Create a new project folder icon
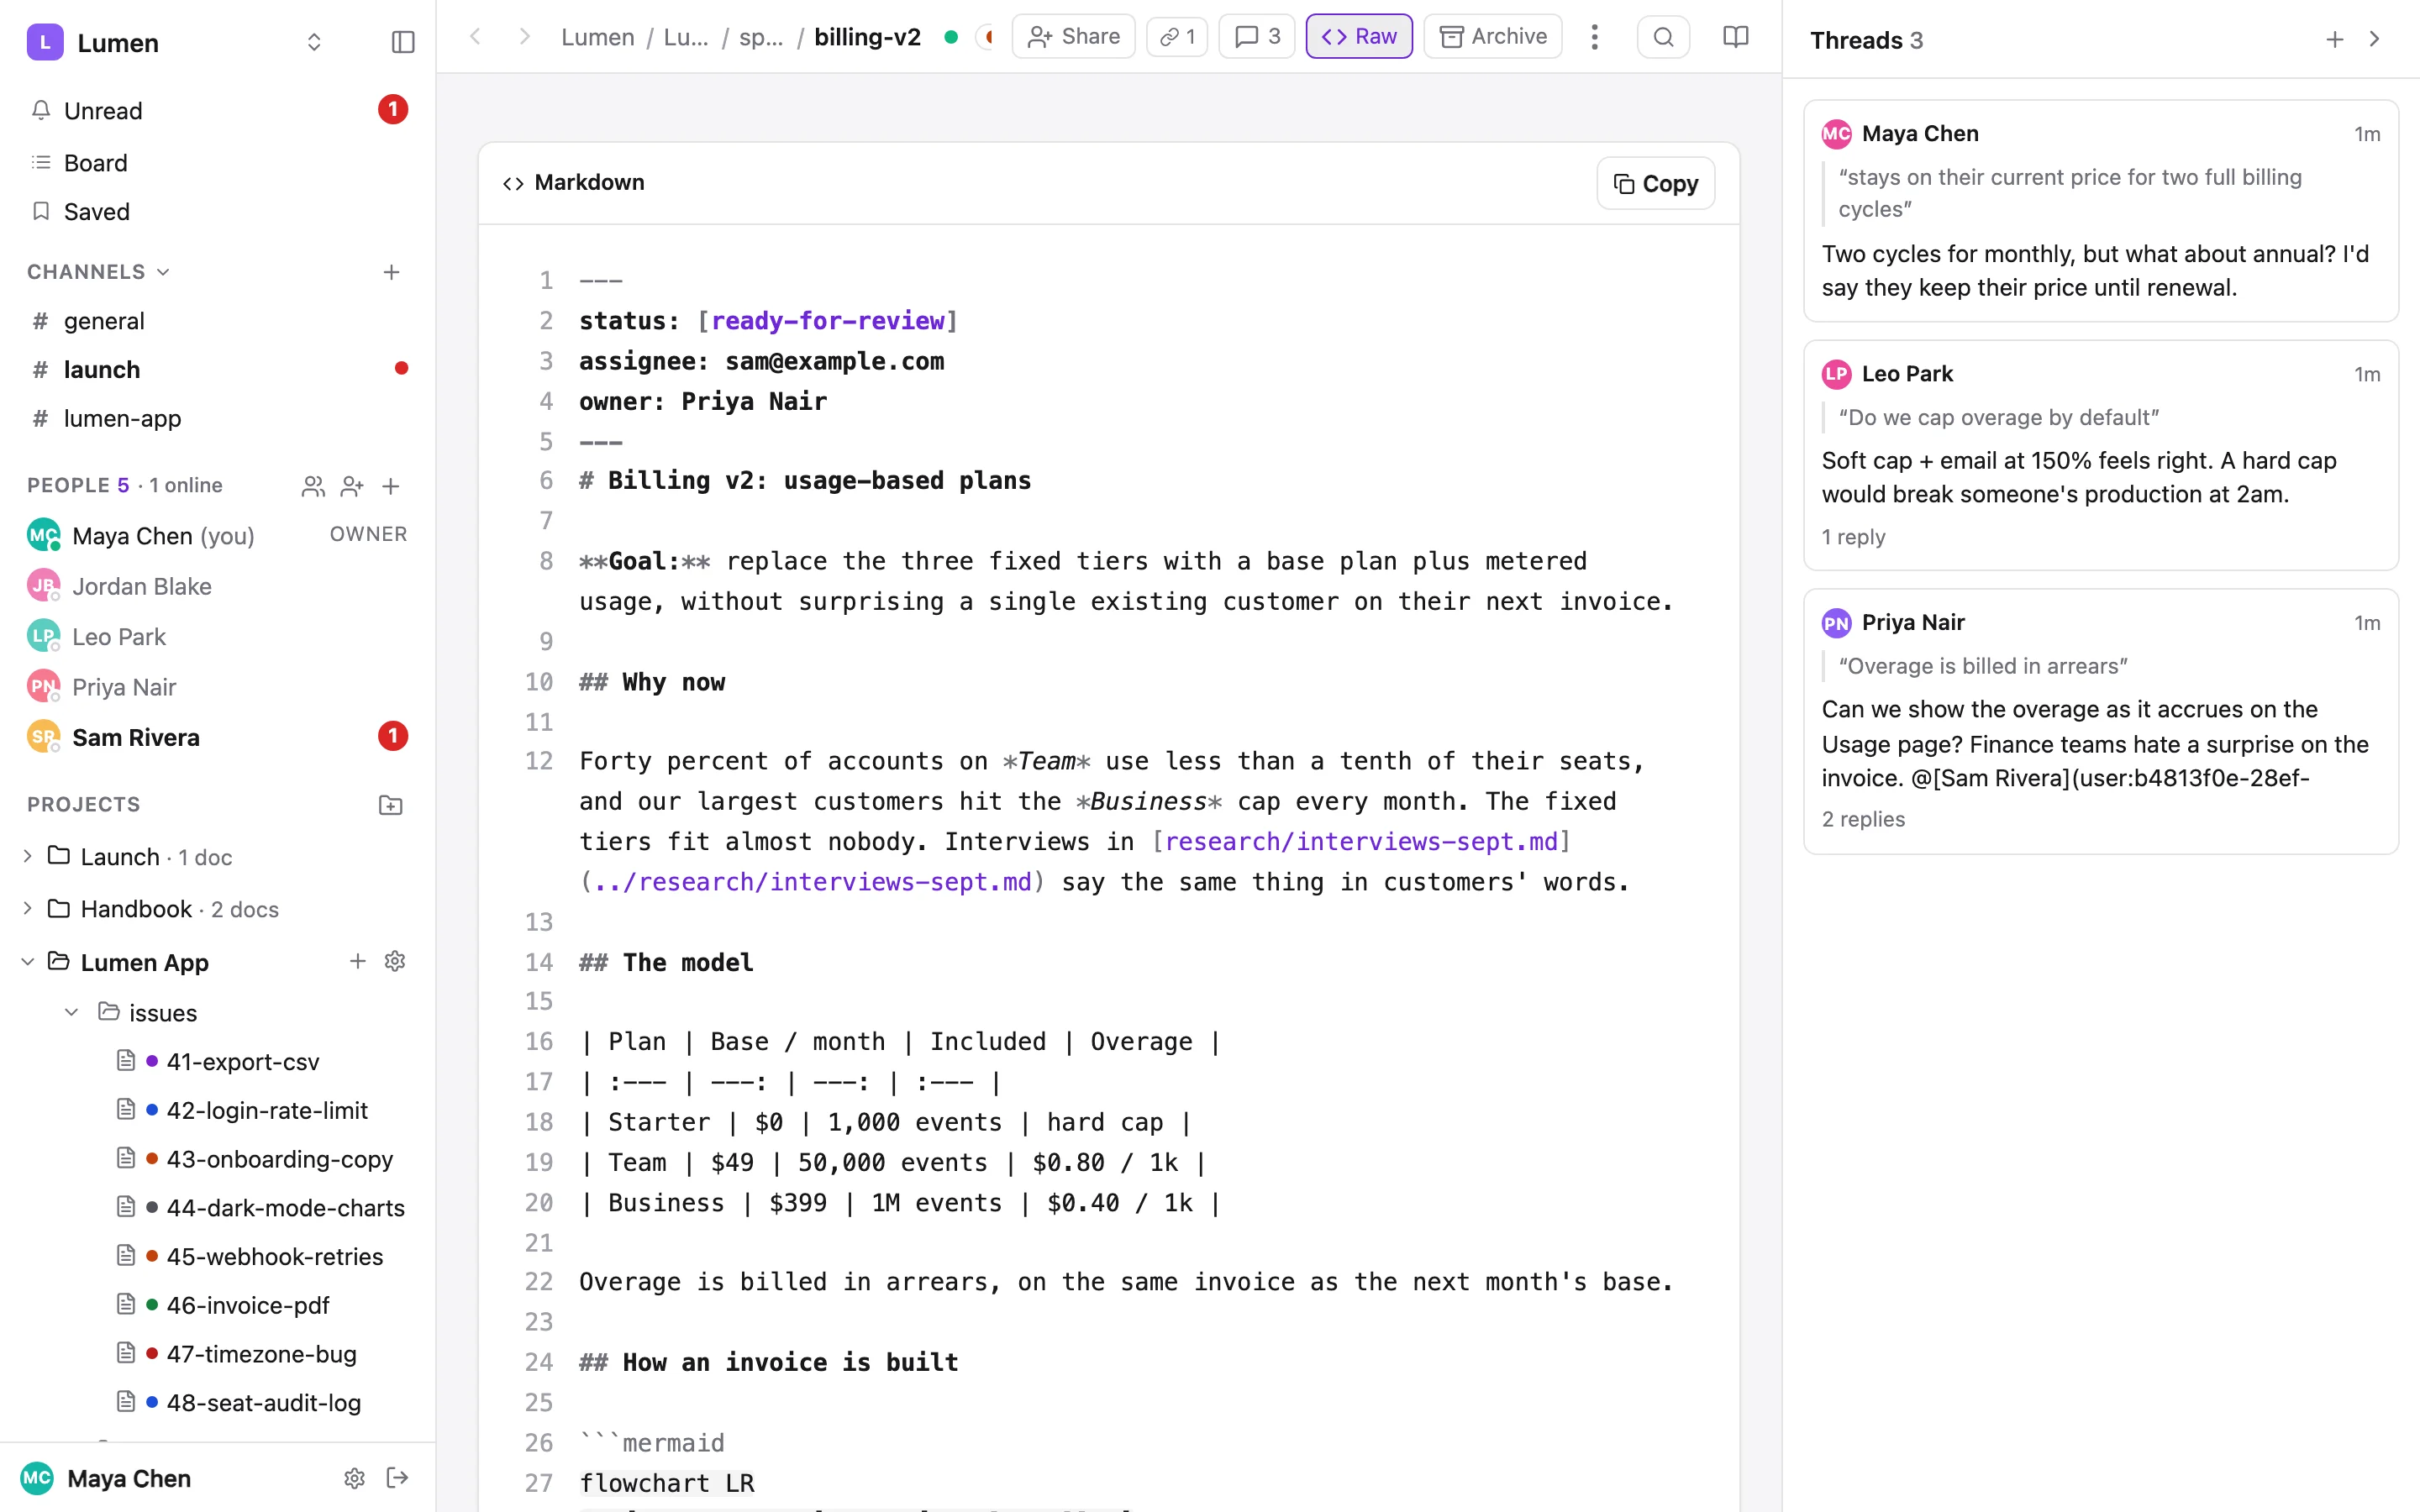2420x1512 pixels. (391, 805)
